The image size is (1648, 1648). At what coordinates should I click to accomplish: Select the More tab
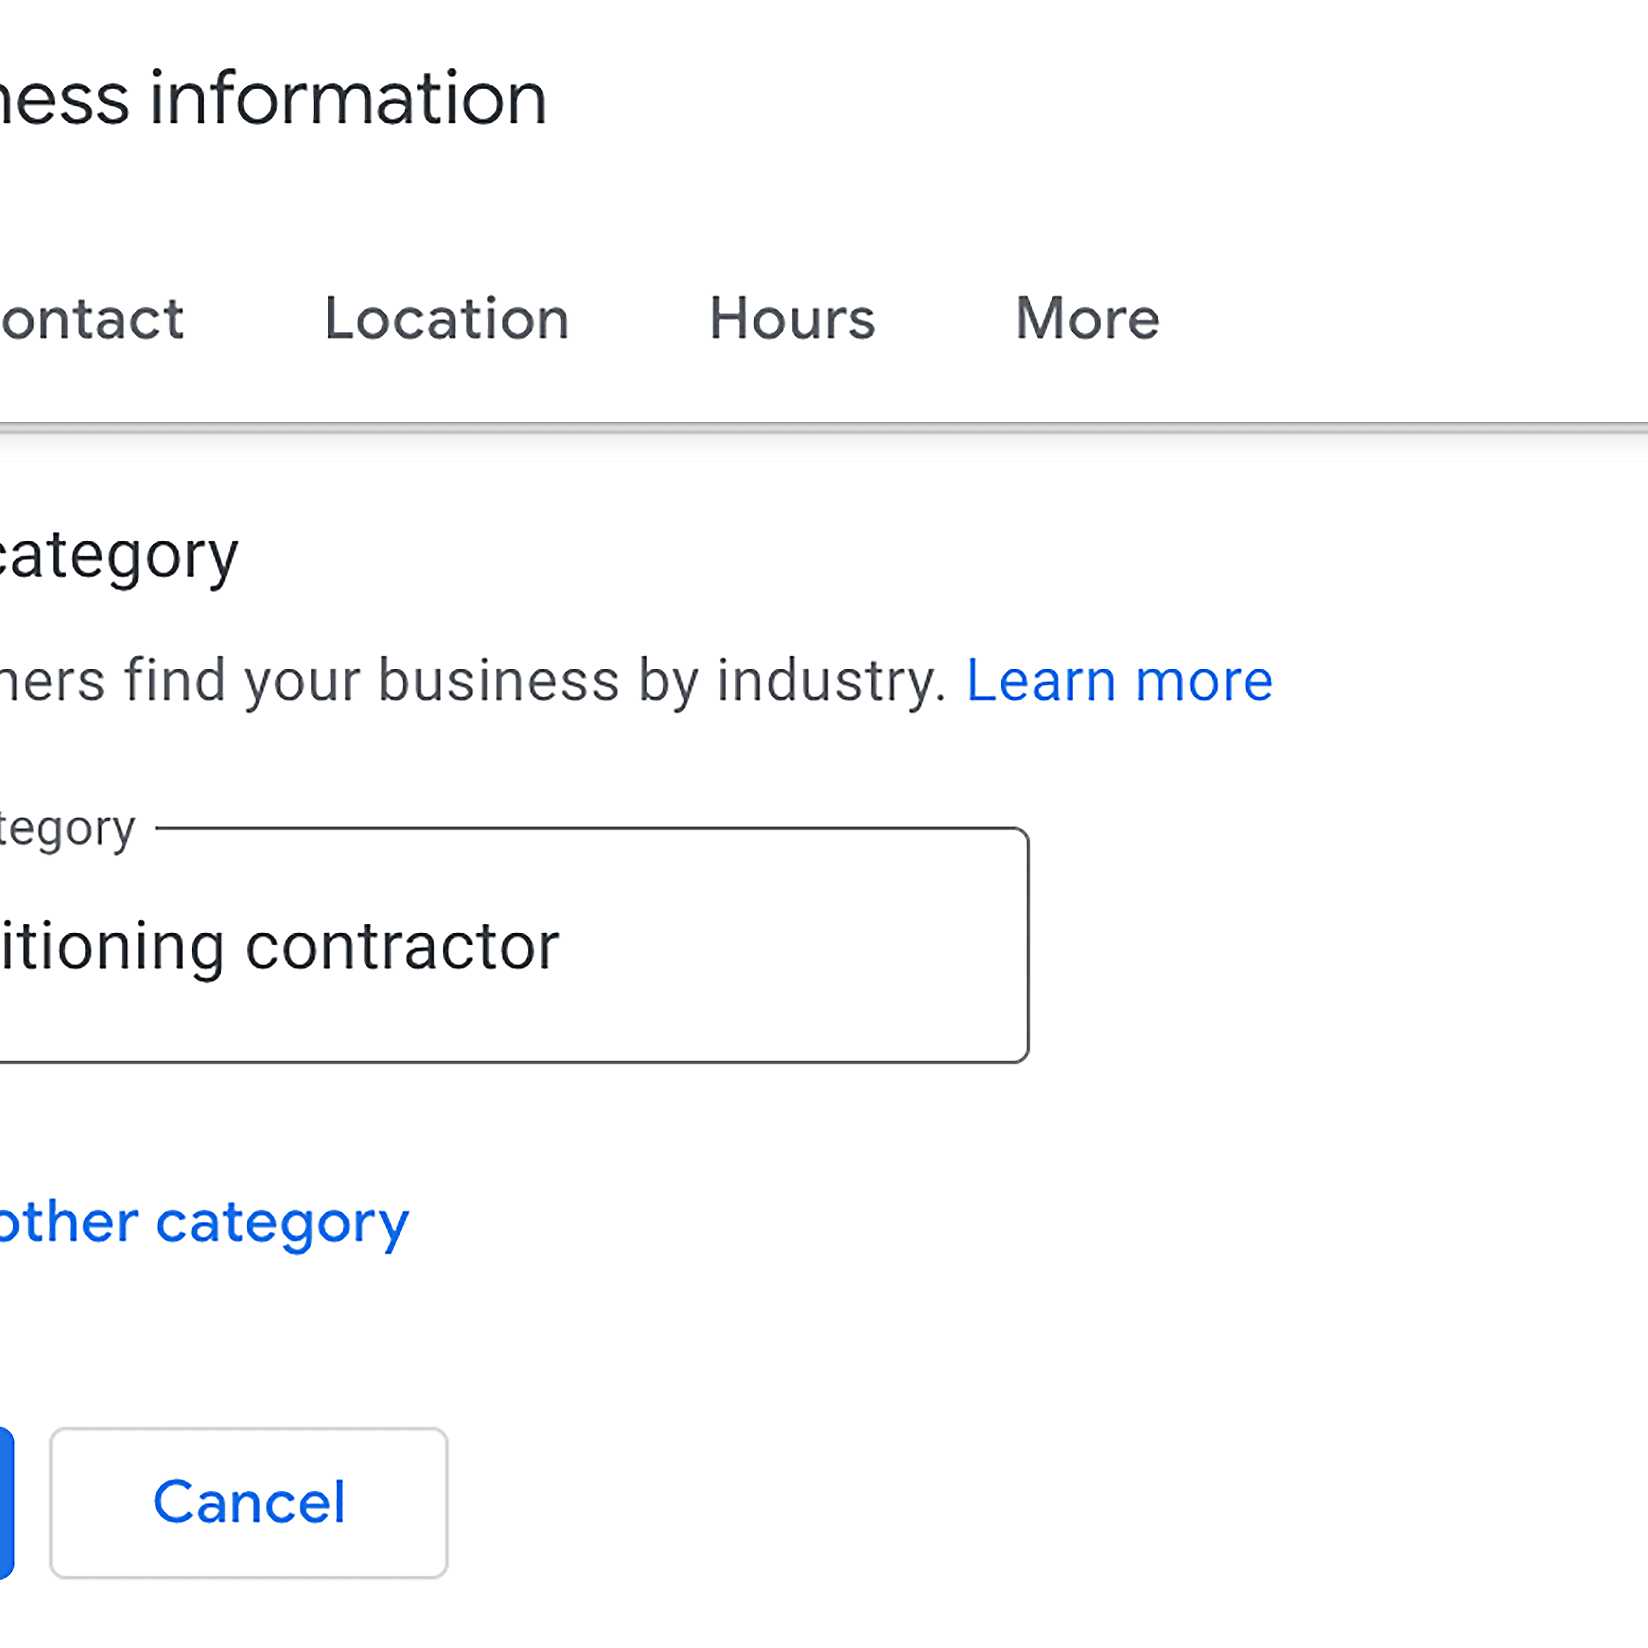click(1086, 319)
